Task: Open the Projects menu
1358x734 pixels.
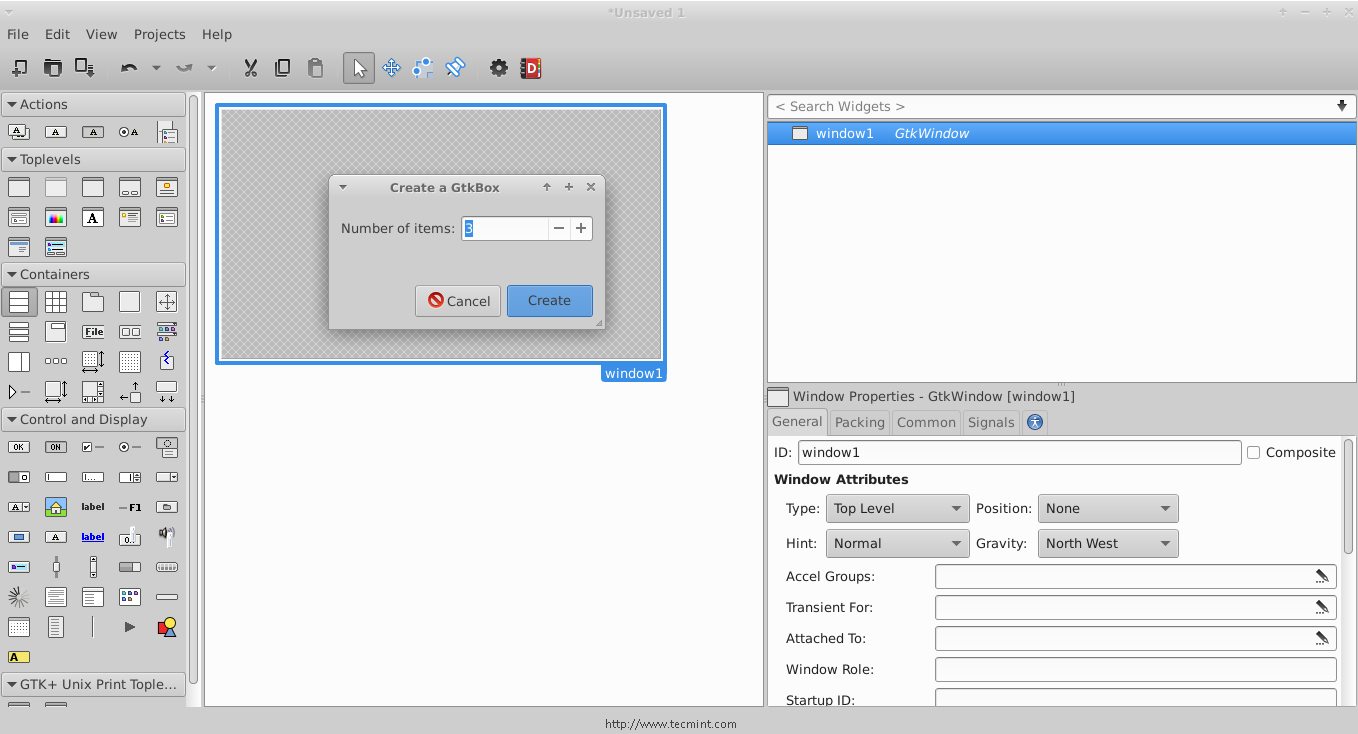Action: 159,34
